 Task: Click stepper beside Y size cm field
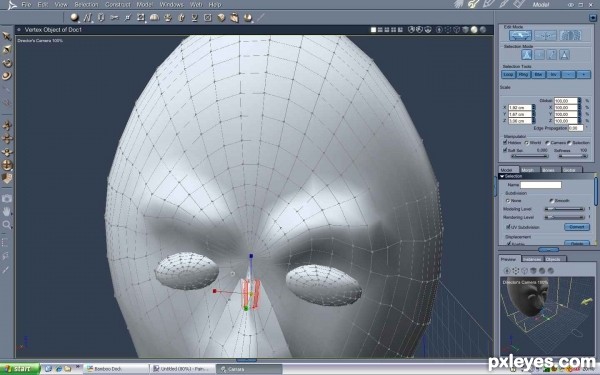click(x=533, y=114)
